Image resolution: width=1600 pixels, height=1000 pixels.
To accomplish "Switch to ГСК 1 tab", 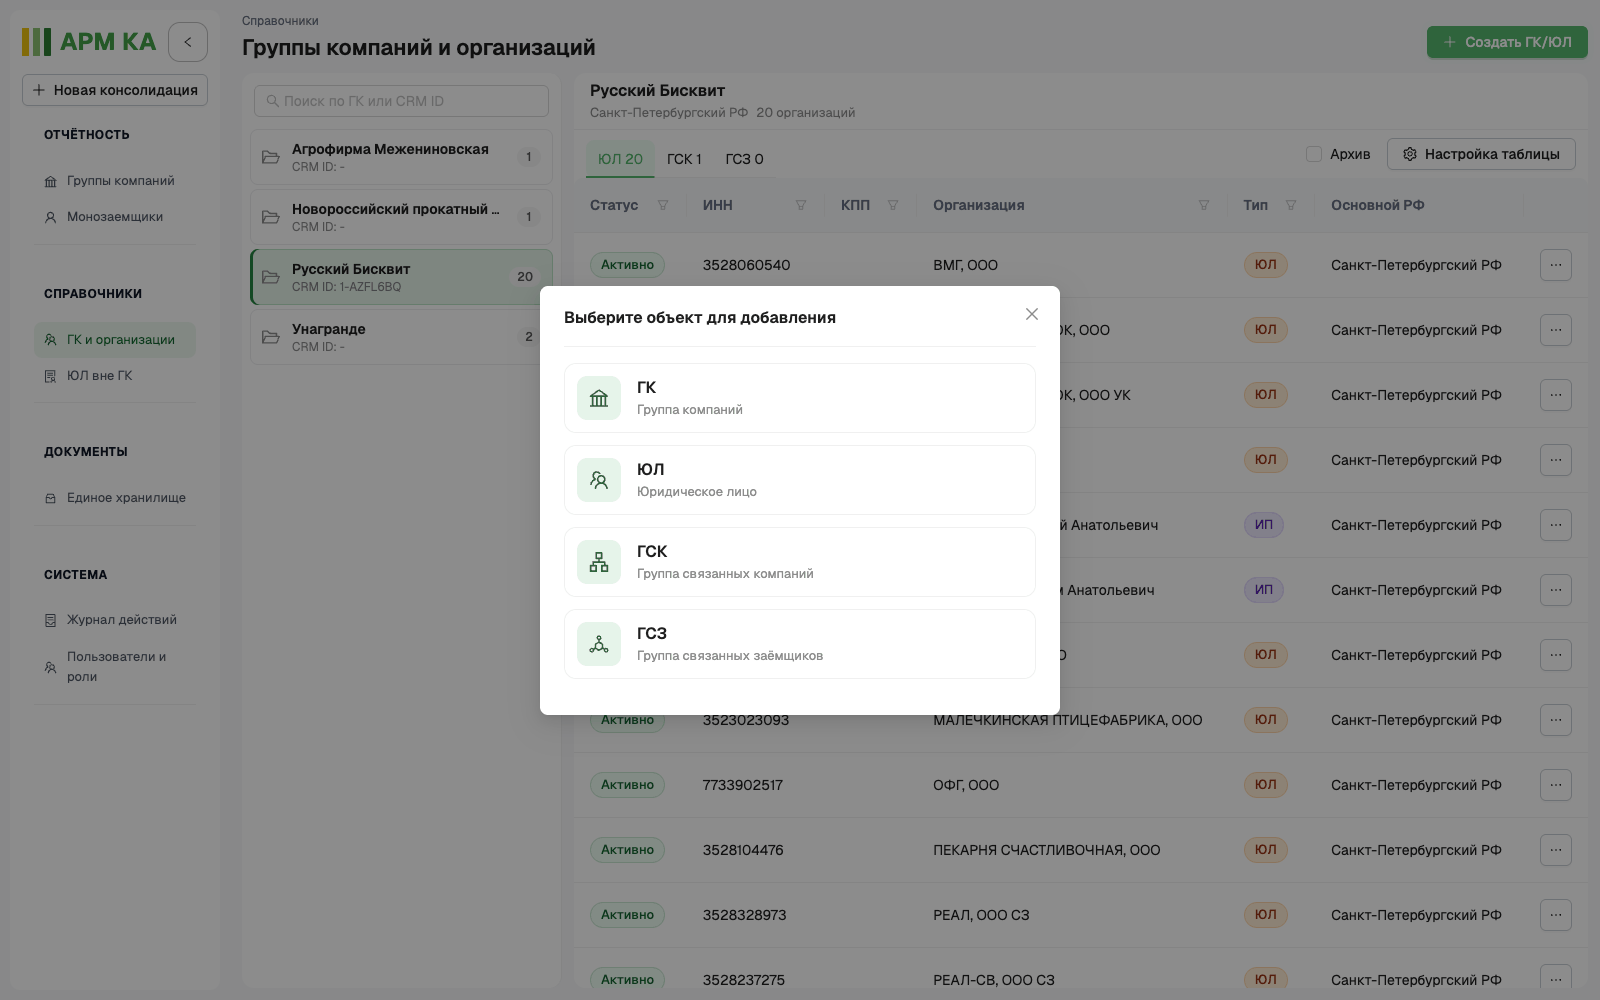I will (x=684, y=159).
